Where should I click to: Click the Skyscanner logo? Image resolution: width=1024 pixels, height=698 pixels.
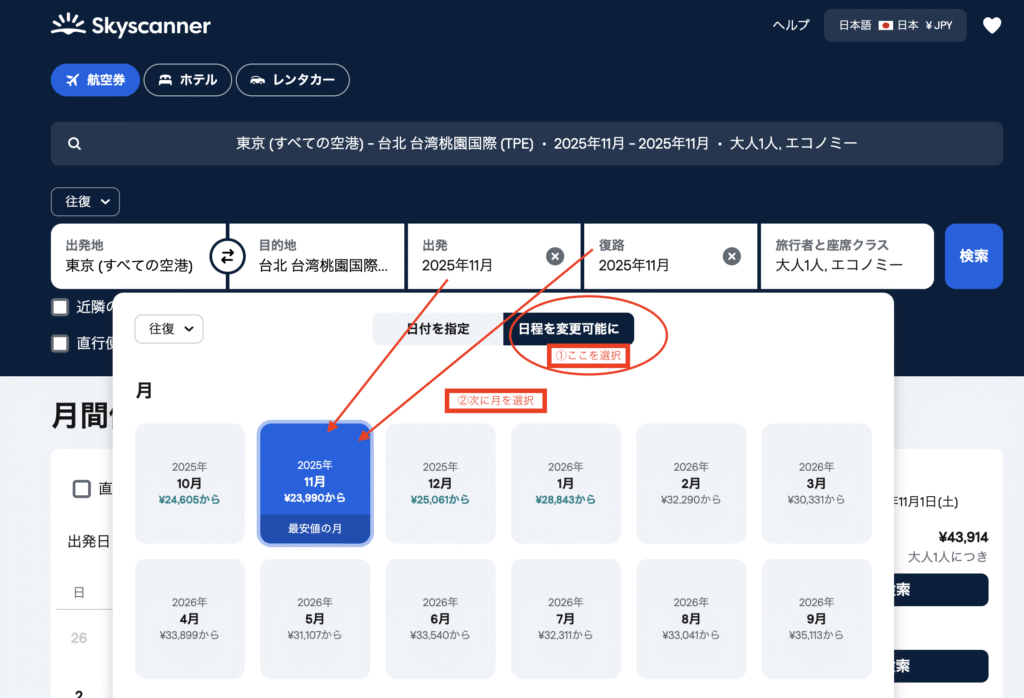point(131,26)
